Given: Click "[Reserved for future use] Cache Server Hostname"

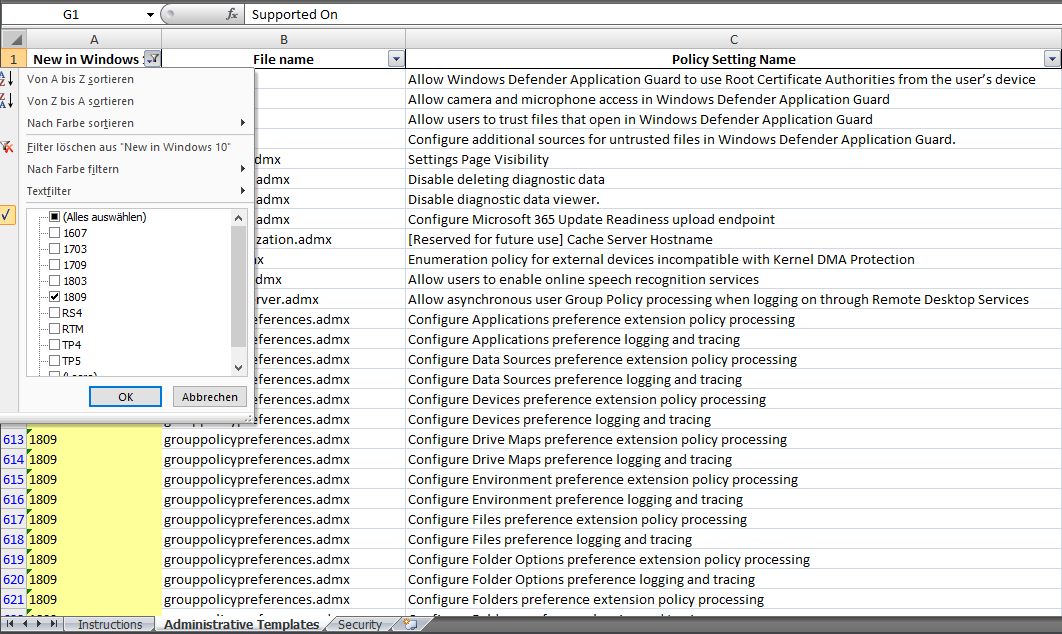Looking at the screenshot, I should pos(734,239).
